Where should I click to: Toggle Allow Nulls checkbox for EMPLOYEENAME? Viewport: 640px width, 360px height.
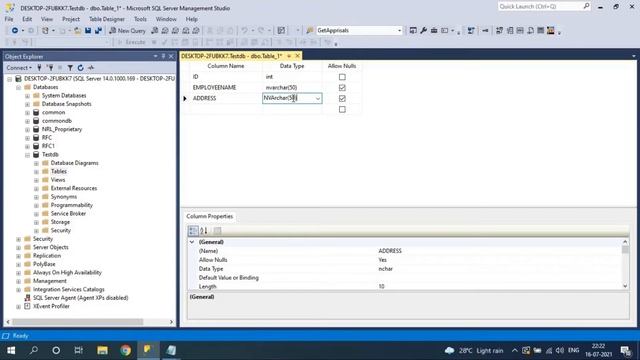click(x=342, y=87)
